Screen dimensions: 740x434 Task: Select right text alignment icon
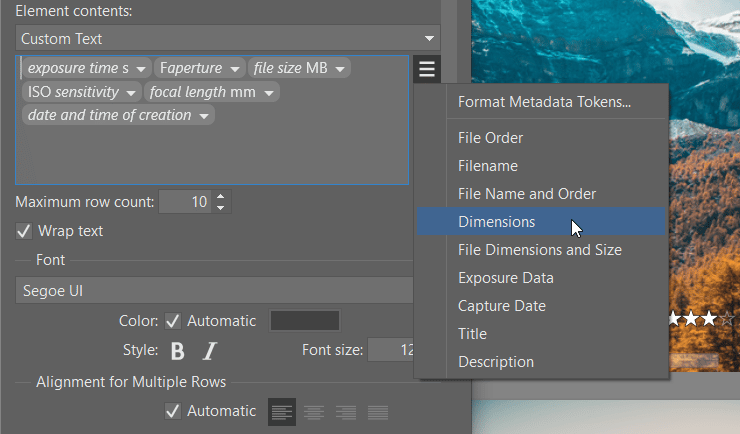pos(346,411)
